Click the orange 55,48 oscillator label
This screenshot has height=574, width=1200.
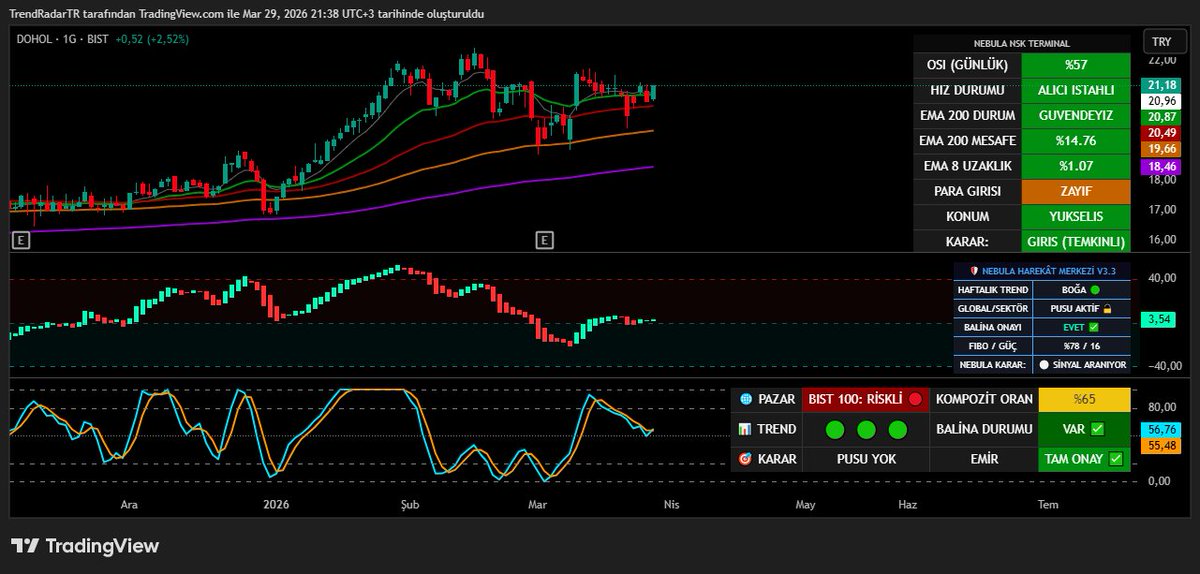1161,445
